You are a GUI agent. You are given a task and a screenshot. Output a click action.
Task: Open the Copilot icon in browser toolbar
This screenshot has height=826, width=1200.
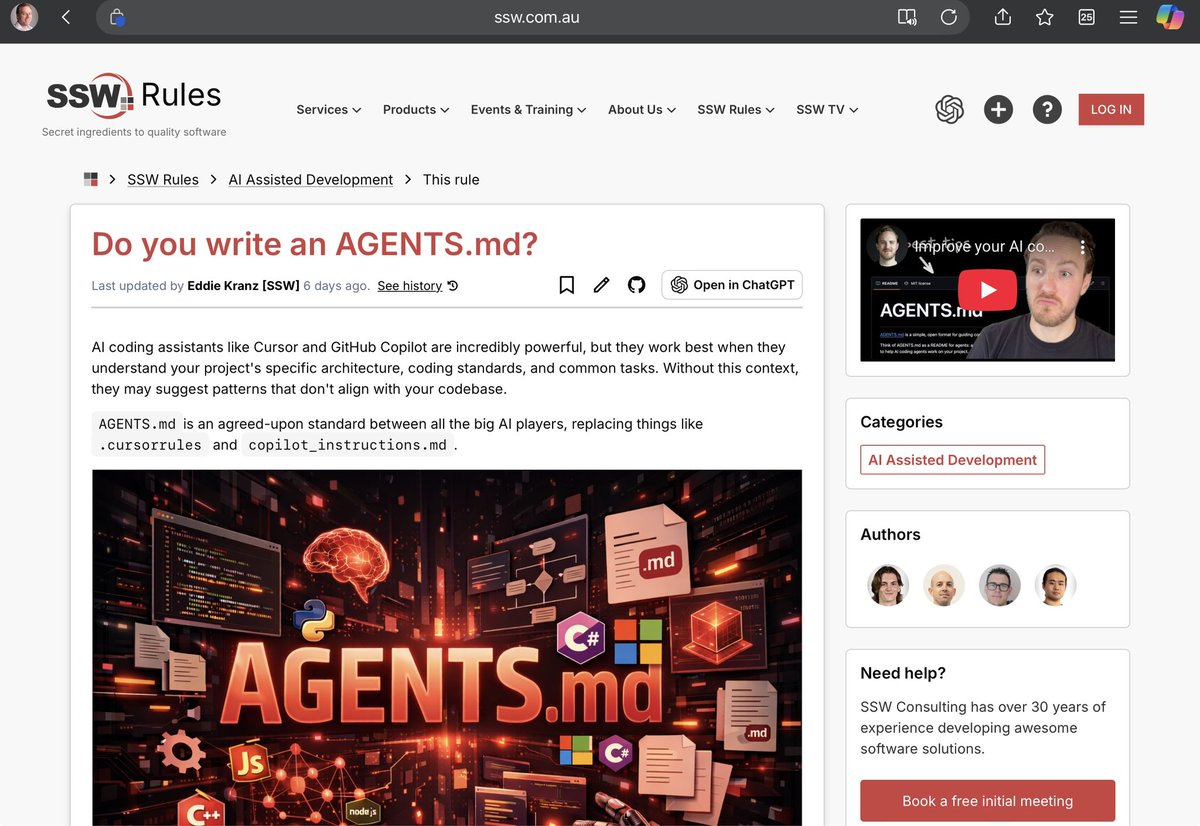(1170, 17)
